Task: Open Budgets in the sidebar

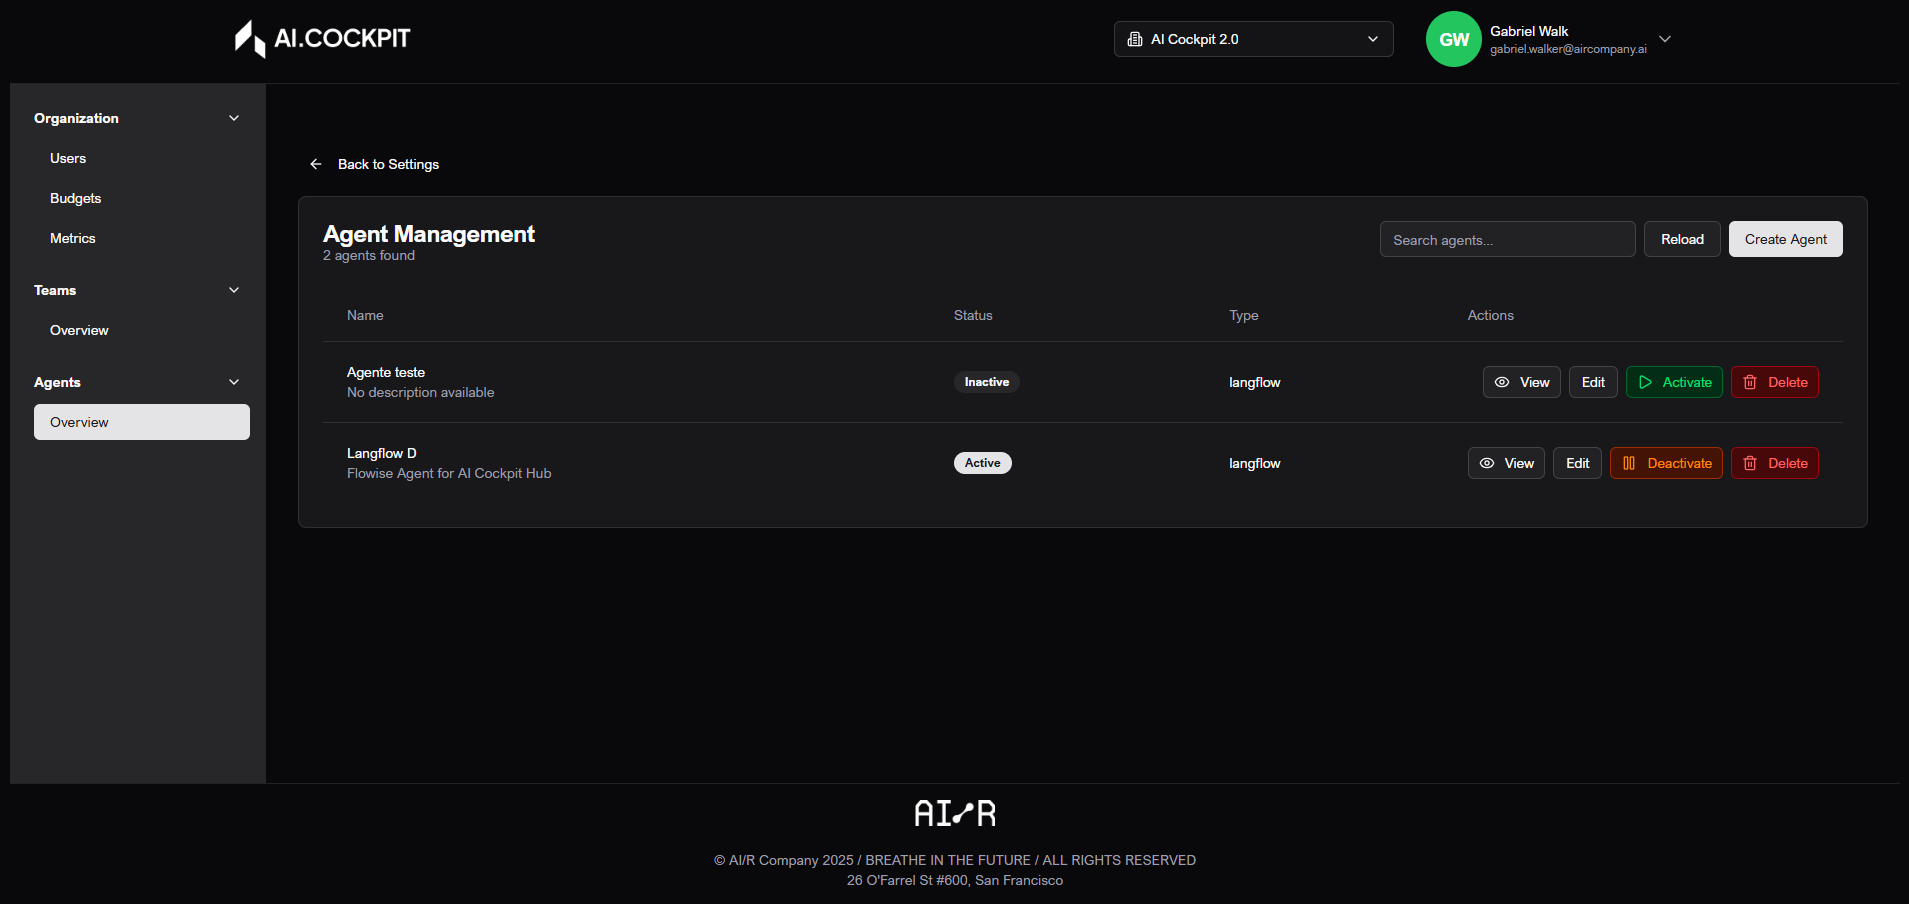Action: 76,198
